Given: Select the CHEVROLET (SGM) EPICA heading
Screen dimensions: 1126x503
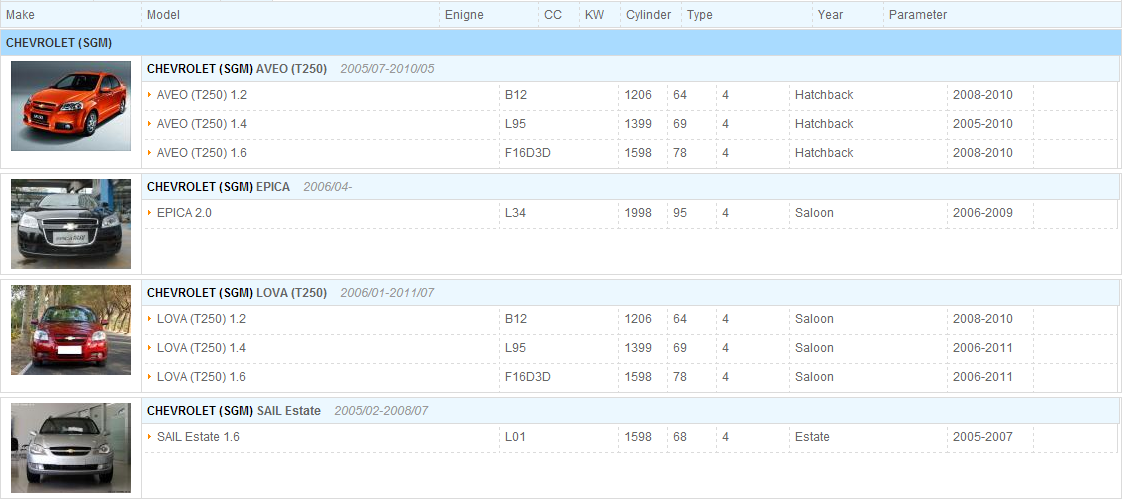Looking at the screenshot, I should pos(218,187).
